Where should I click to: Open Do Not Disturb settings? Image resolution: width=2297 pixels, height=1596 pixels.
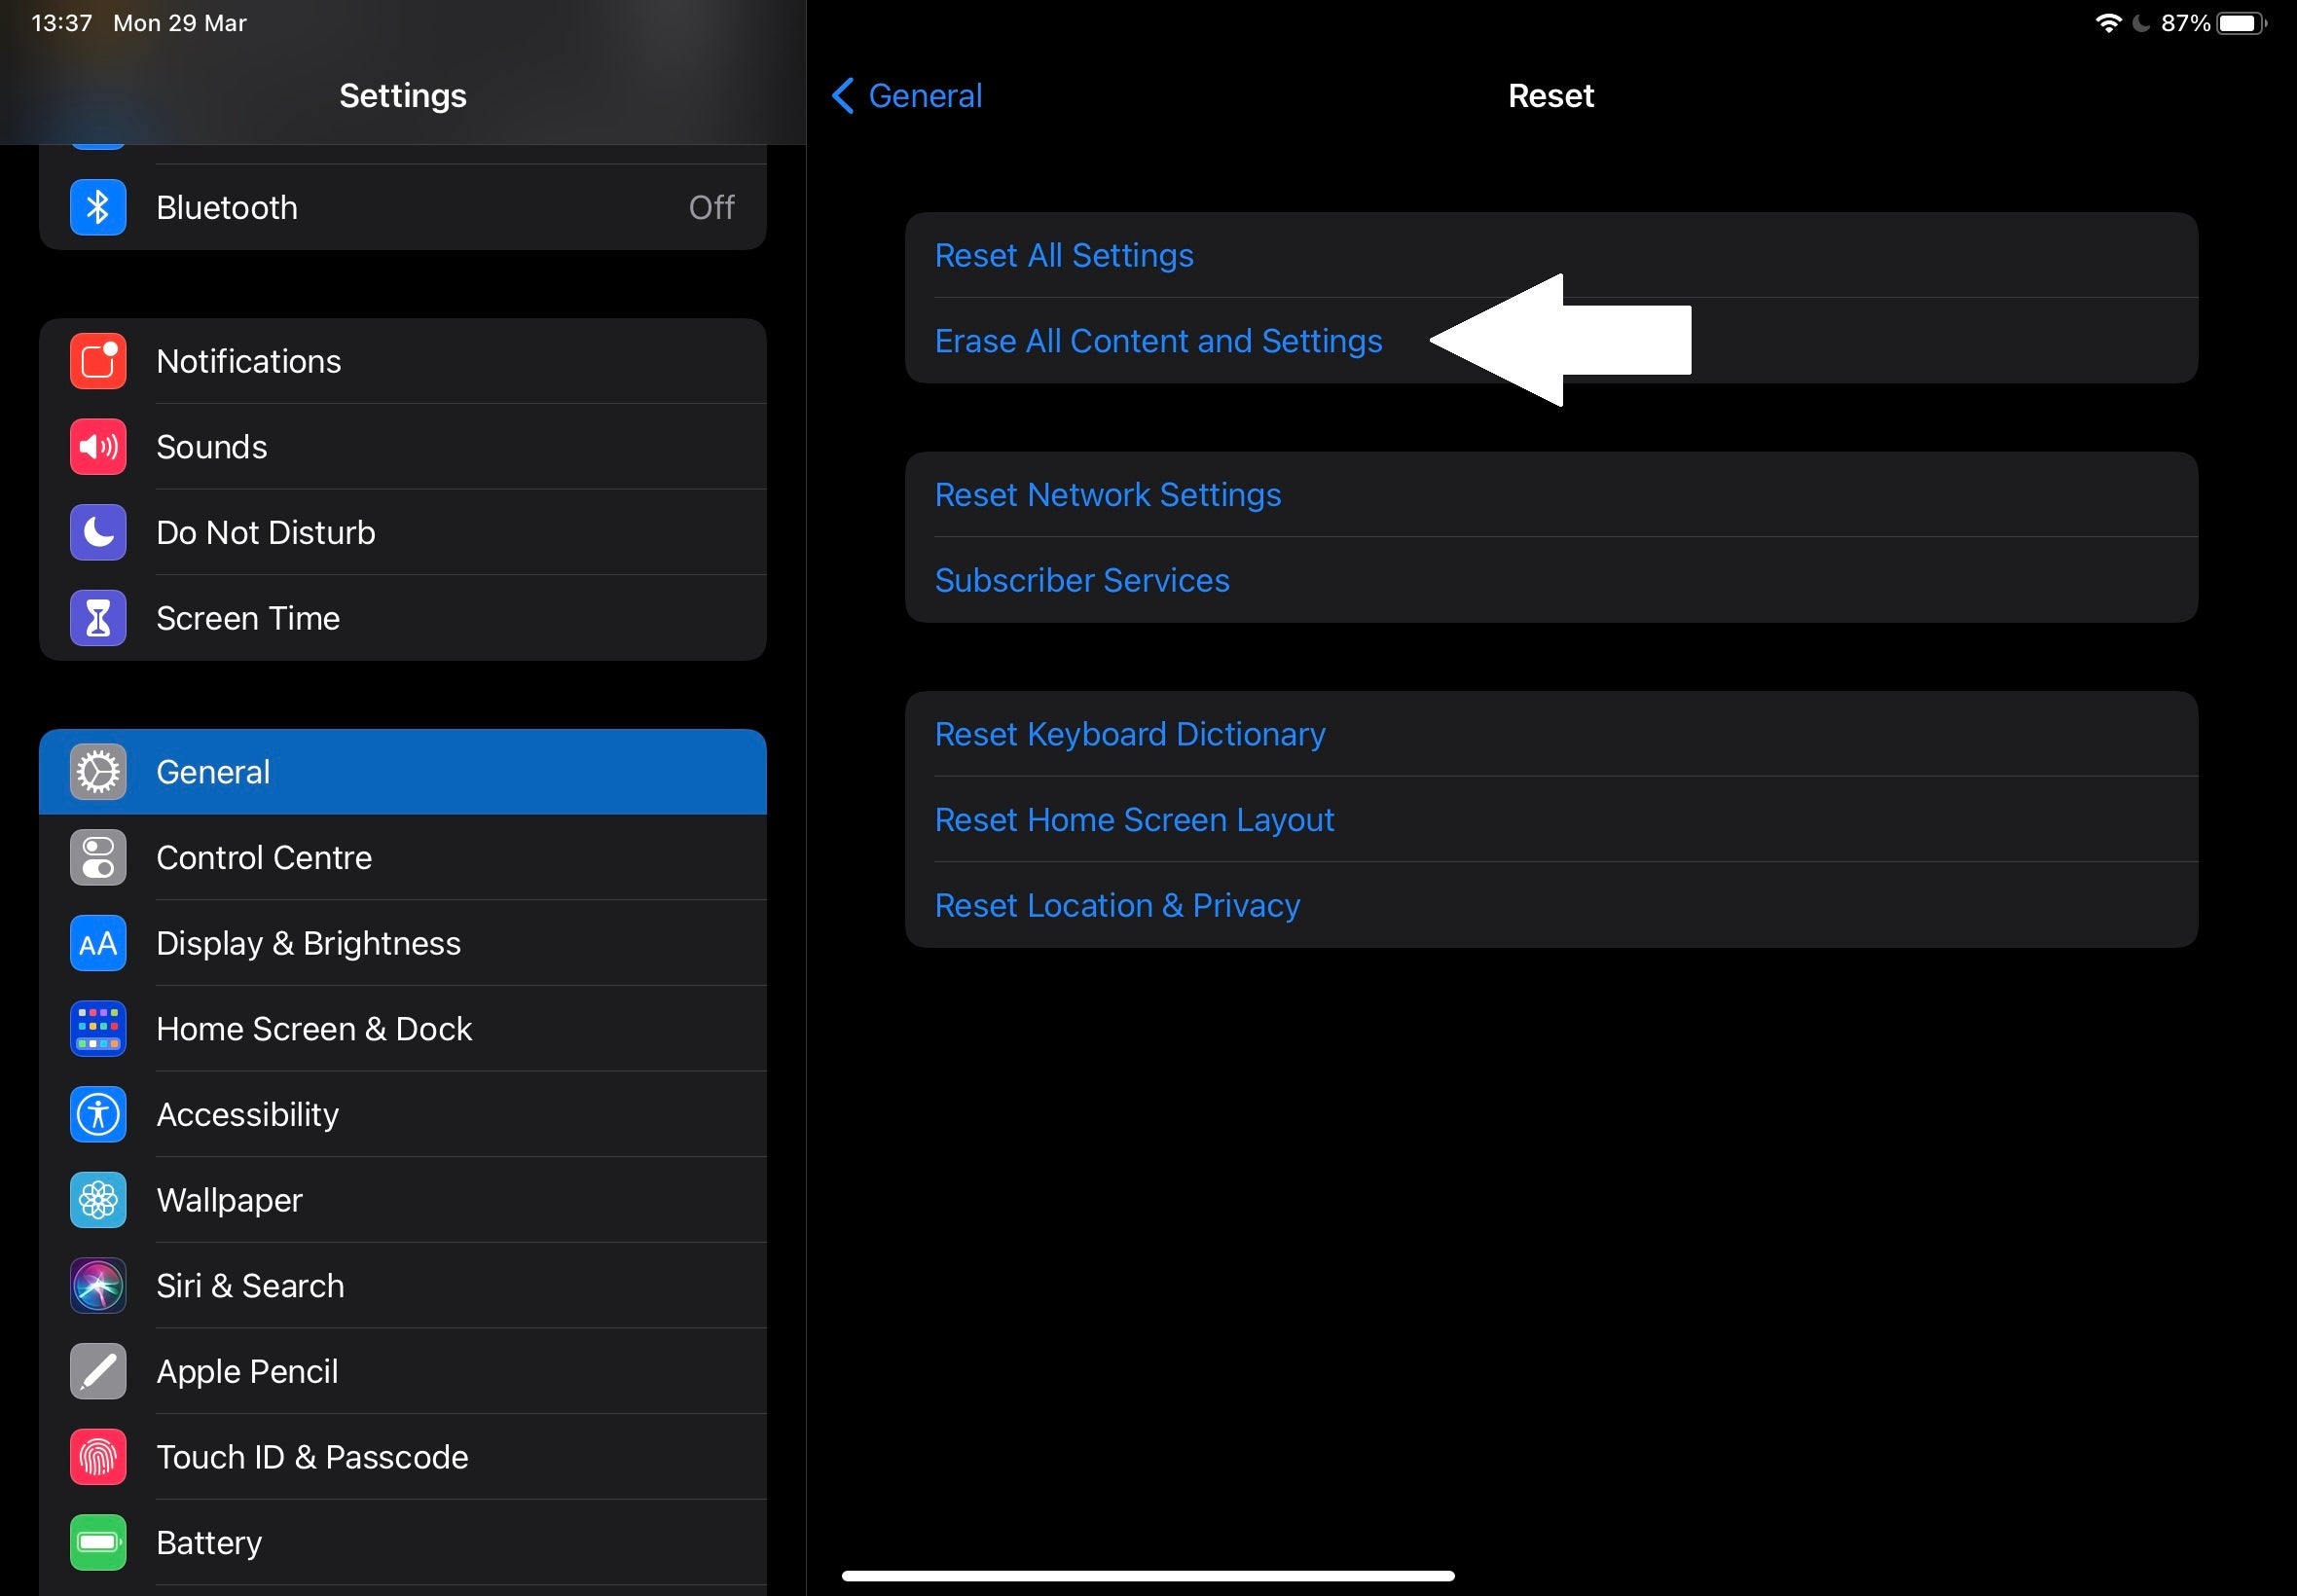tap(403, 532)
